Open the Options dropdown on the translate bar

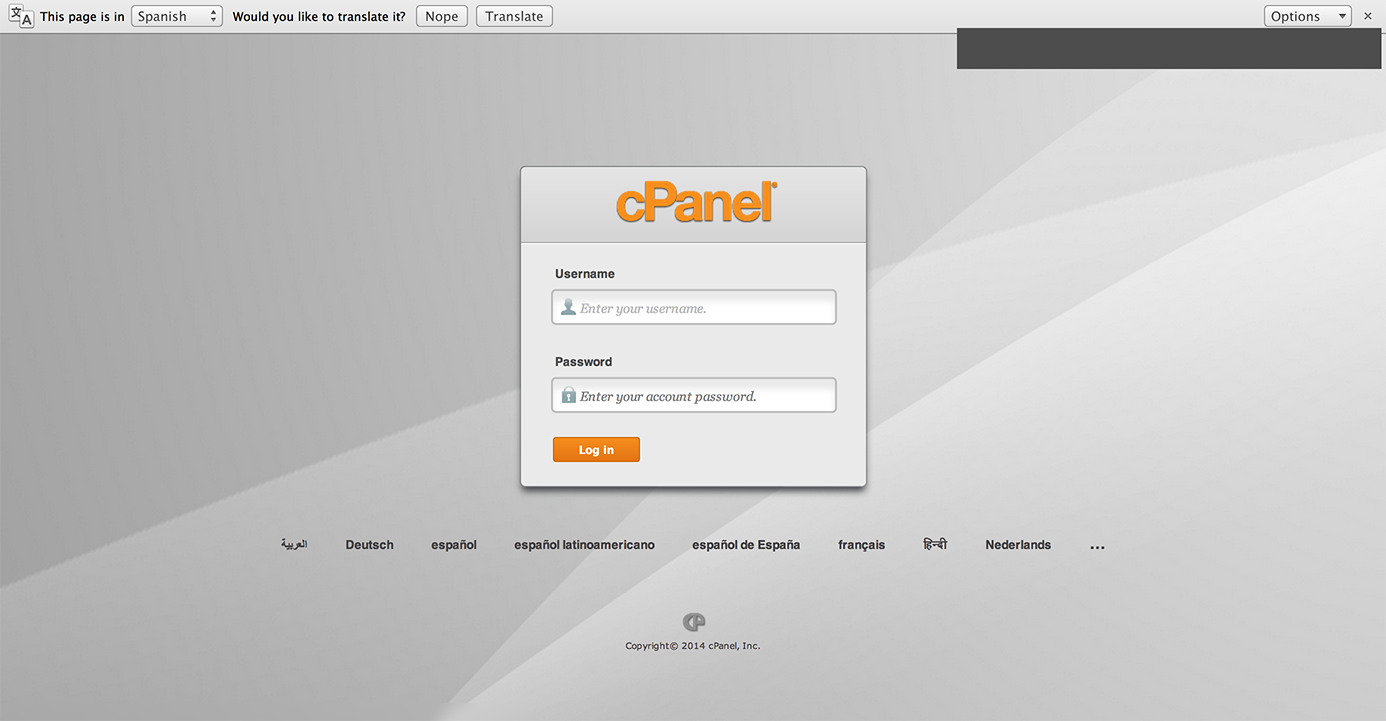coord(1307,15)
